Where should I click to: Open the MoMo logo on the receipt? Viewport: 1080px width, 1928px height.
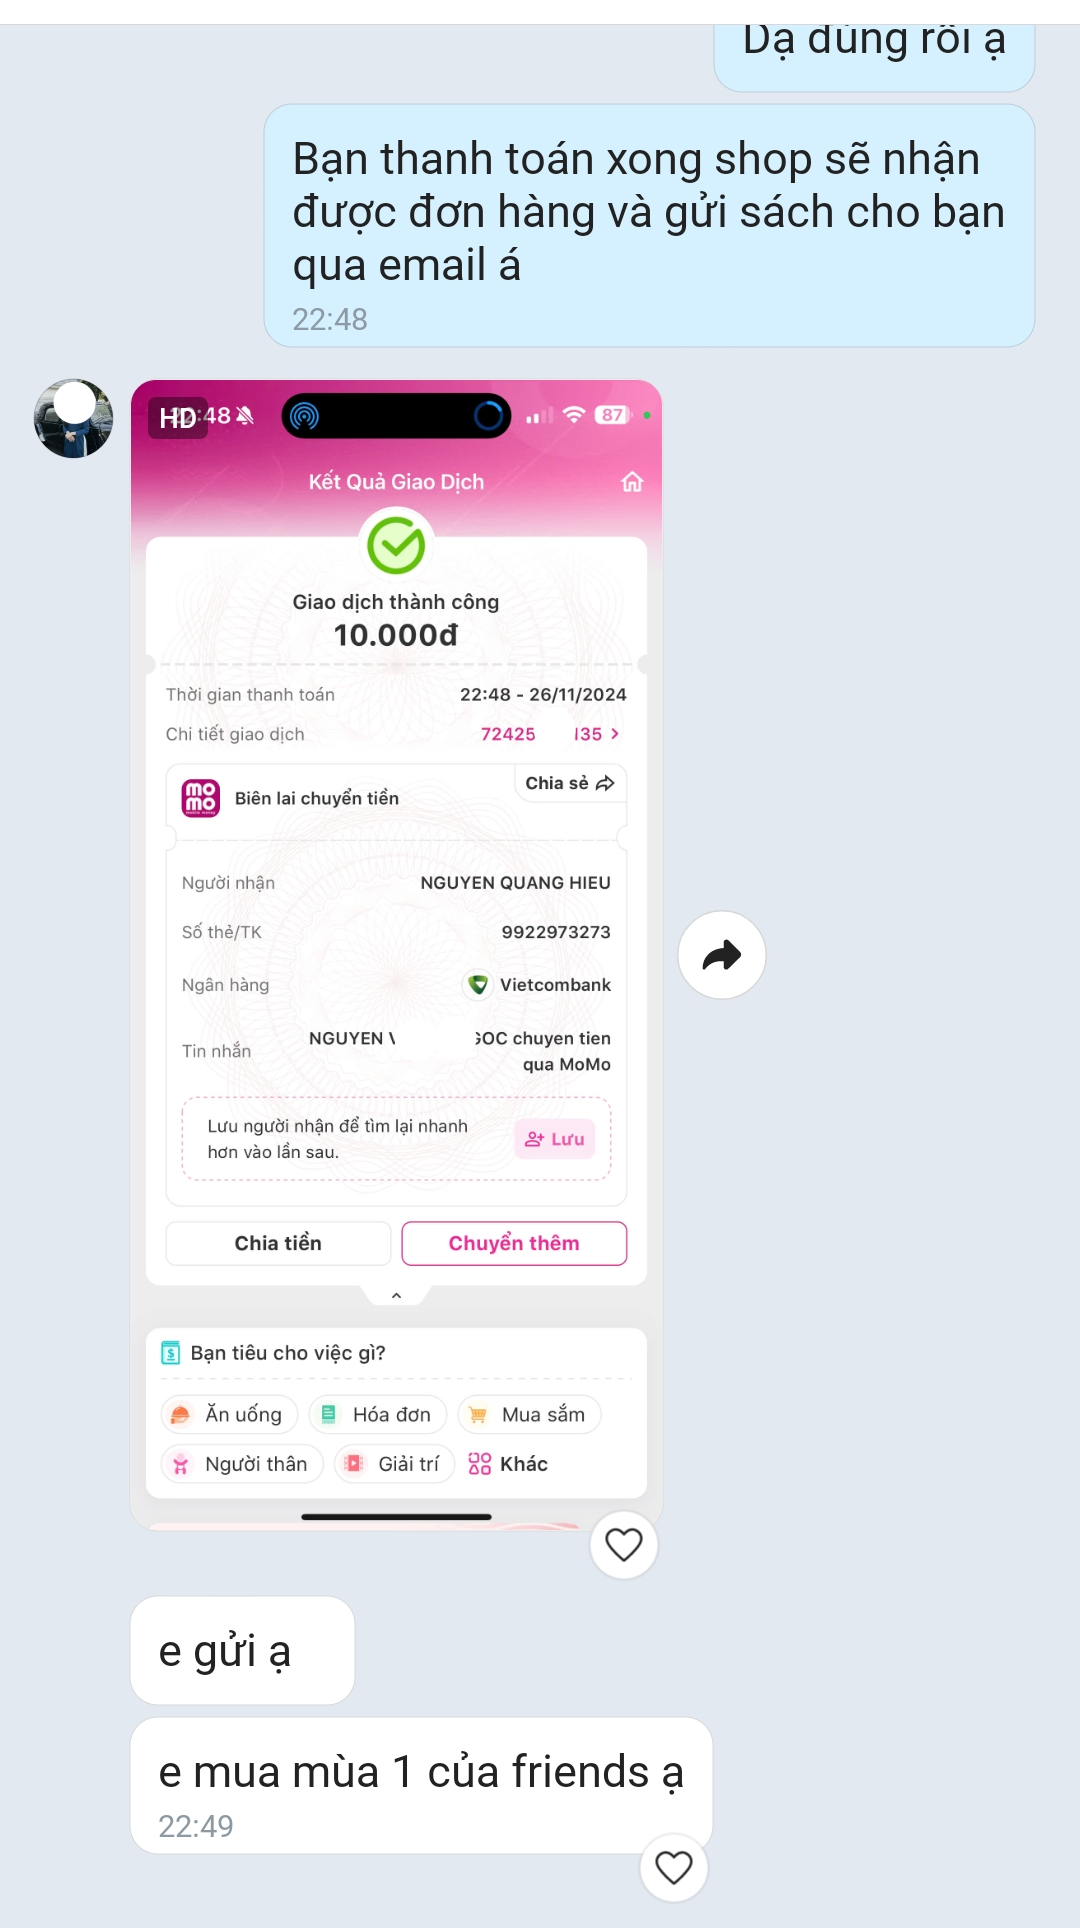200,798
